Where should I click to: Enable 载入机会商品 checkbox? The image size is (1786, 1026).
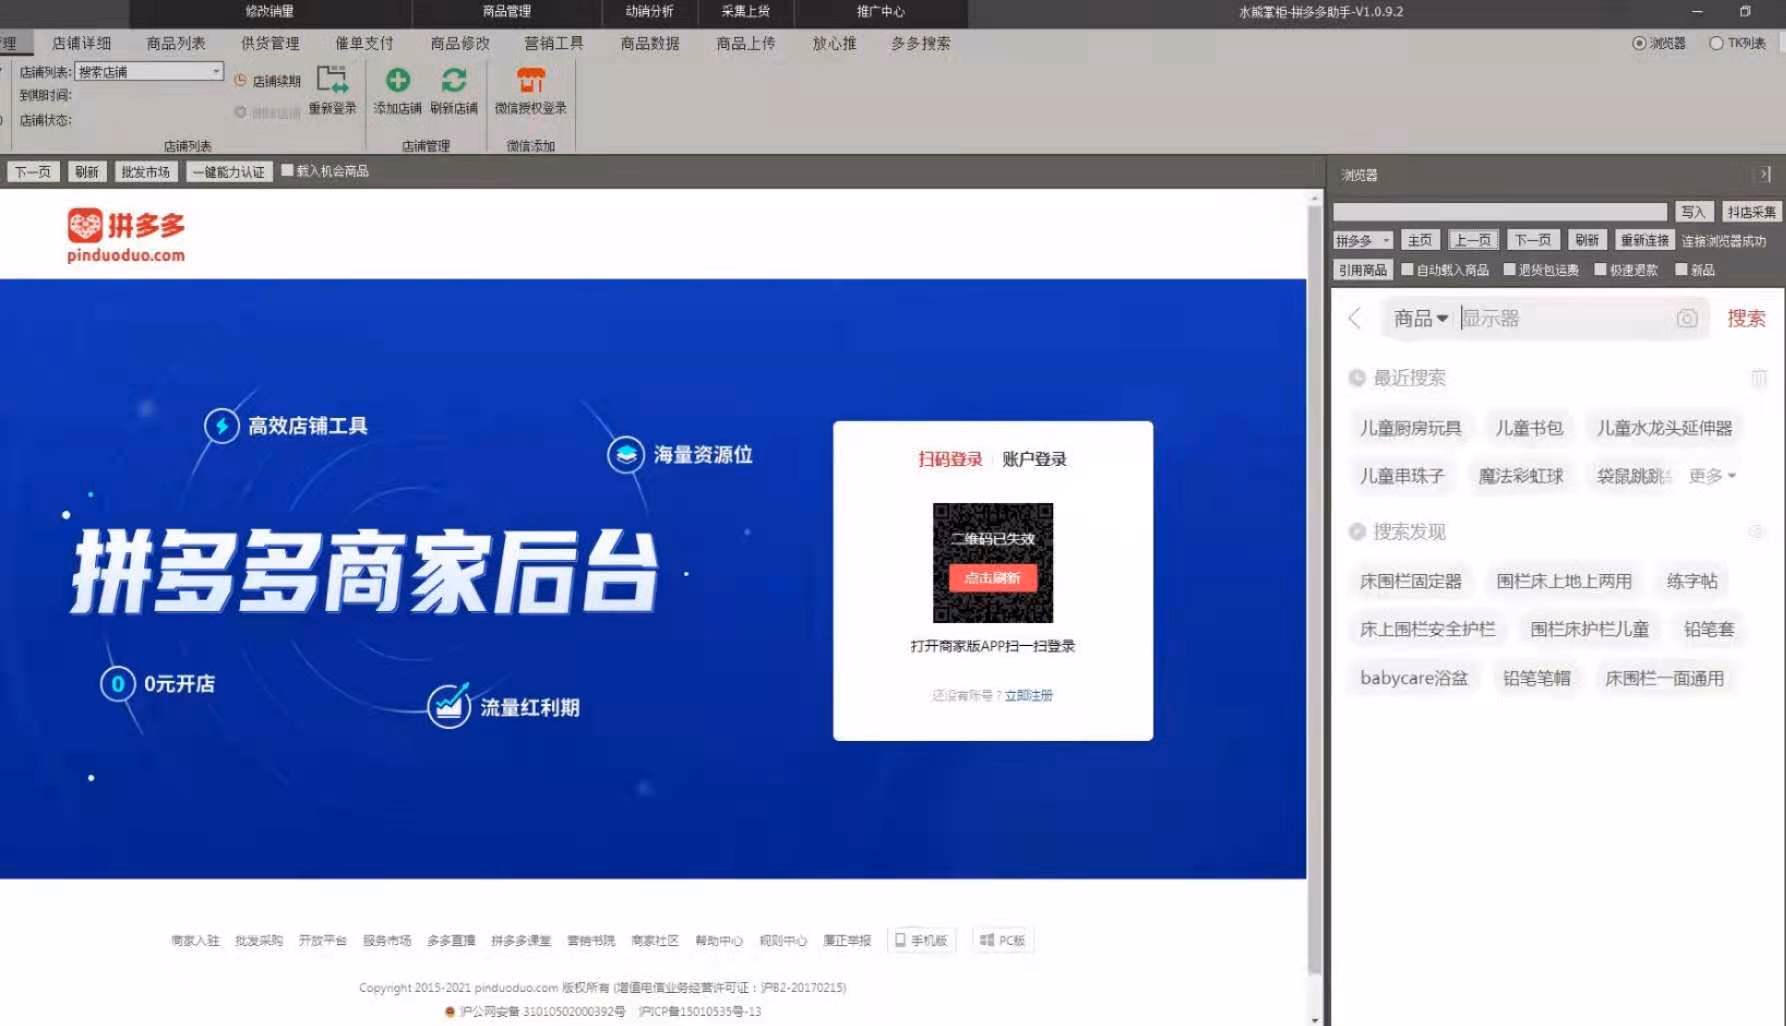coord(287,170)
